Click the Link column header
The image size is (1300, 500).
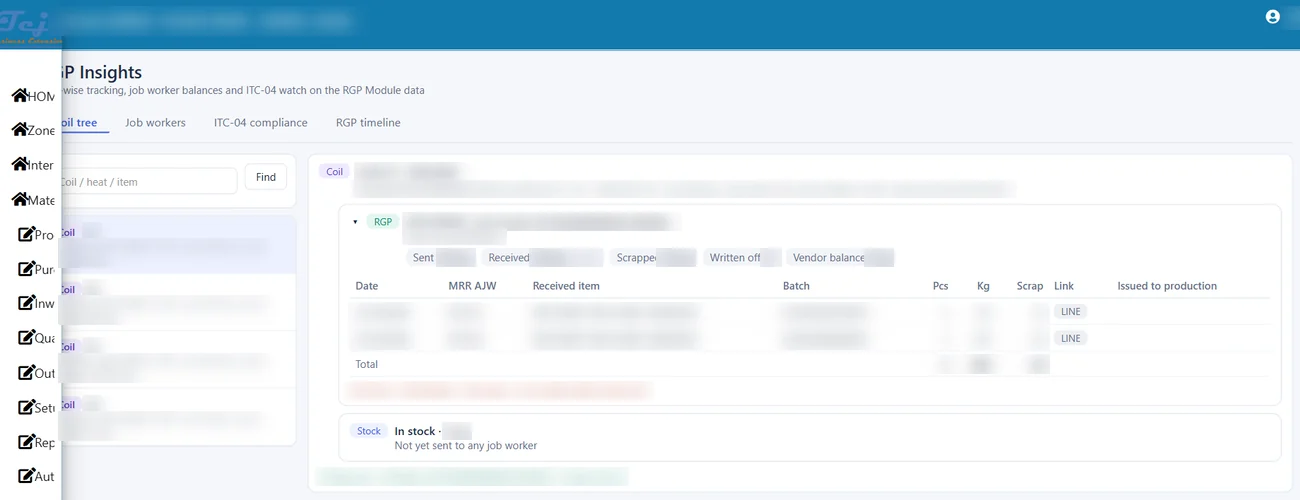click(x=1064, y=286)
